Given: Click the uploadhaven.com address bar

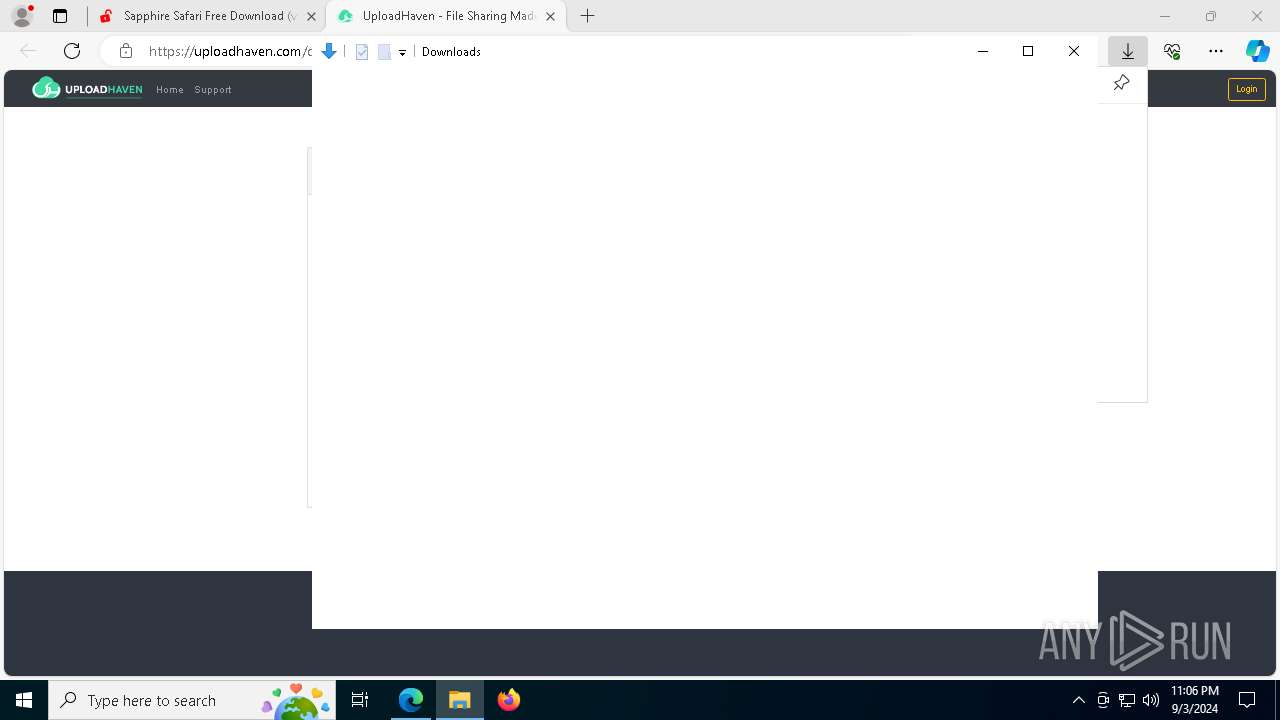Looking at the screenshot, I should coord(230,51).
